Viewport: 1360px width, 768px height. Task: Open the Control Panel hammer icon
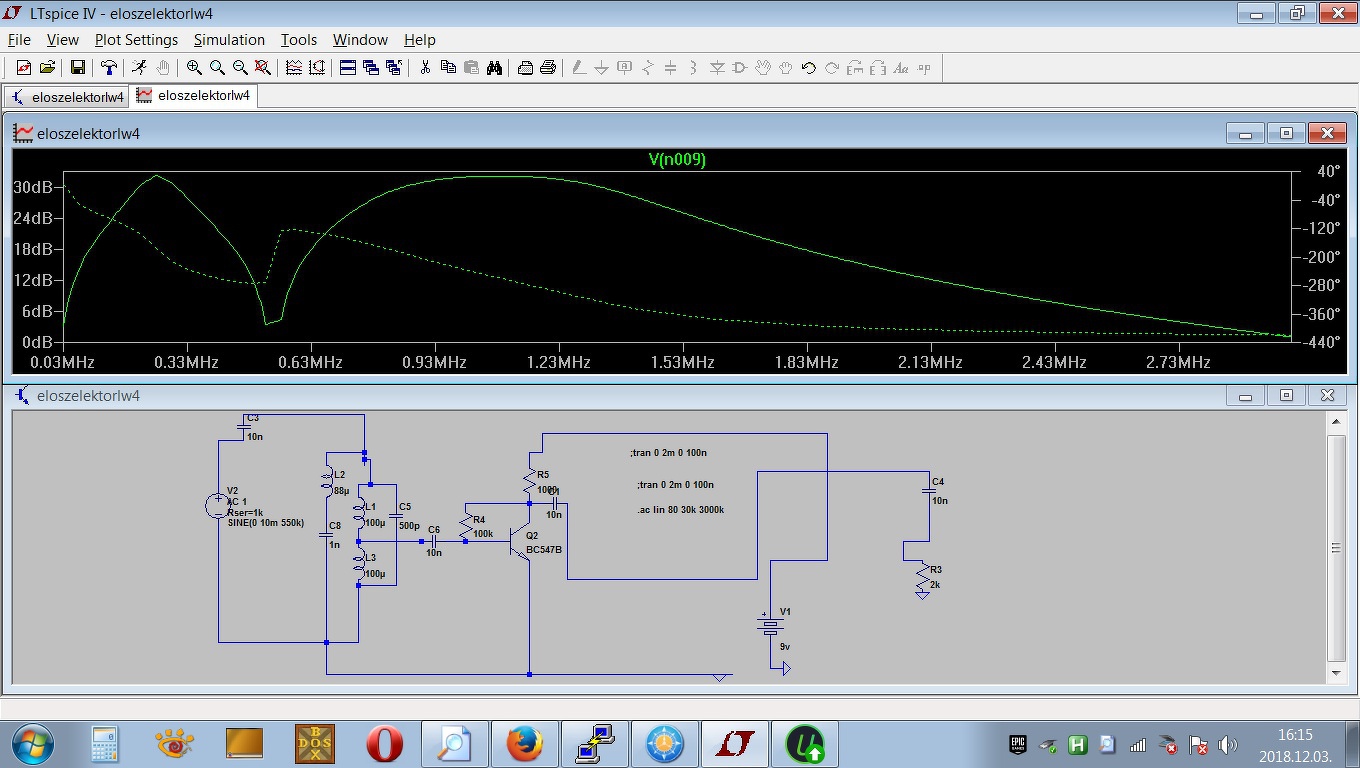click(x=109, y=68)
